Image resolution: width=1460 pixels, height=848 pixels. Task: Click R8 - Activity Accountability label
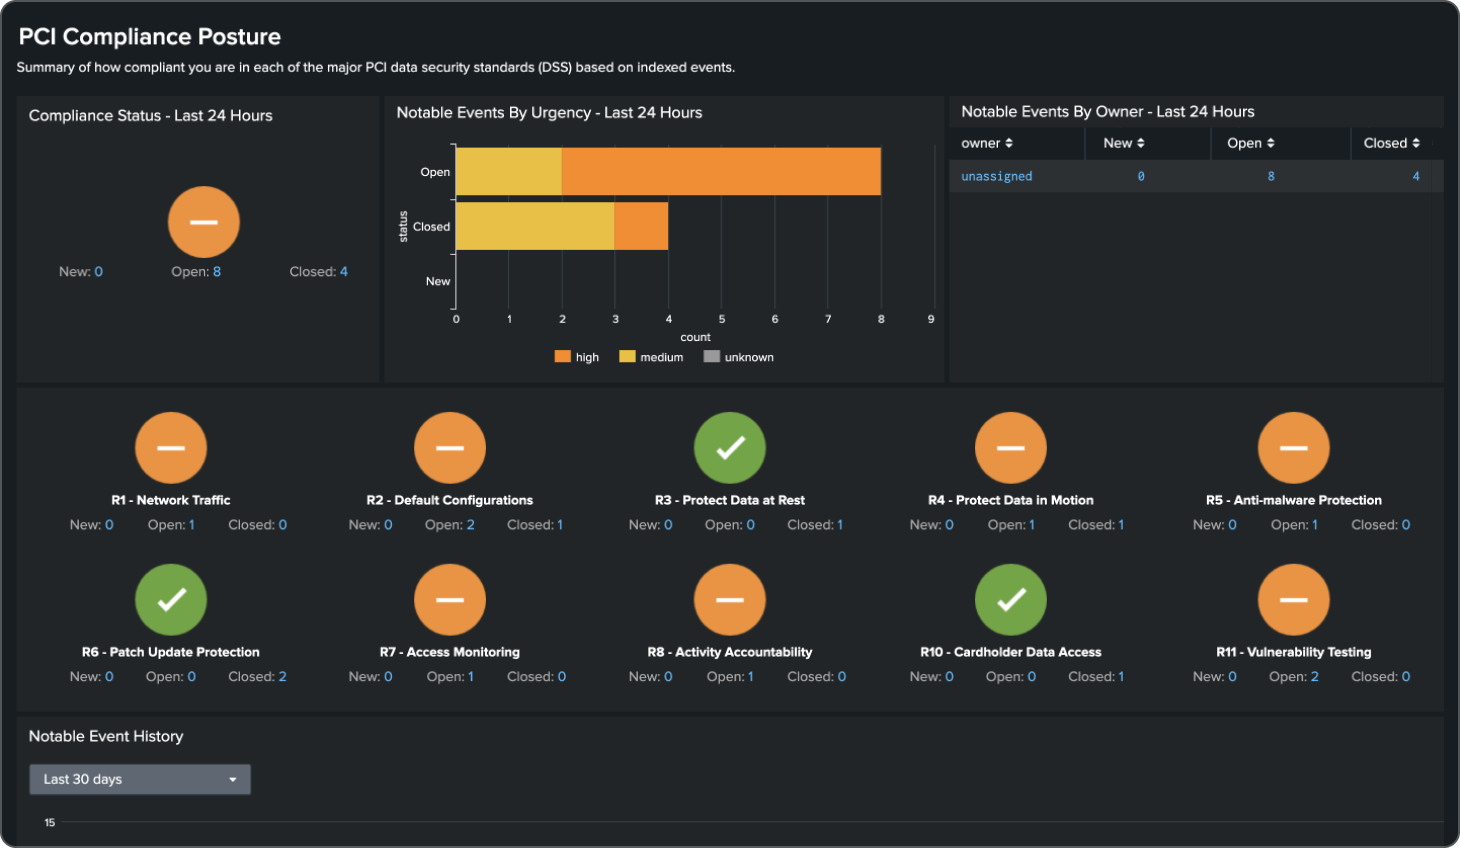[730, 652]
